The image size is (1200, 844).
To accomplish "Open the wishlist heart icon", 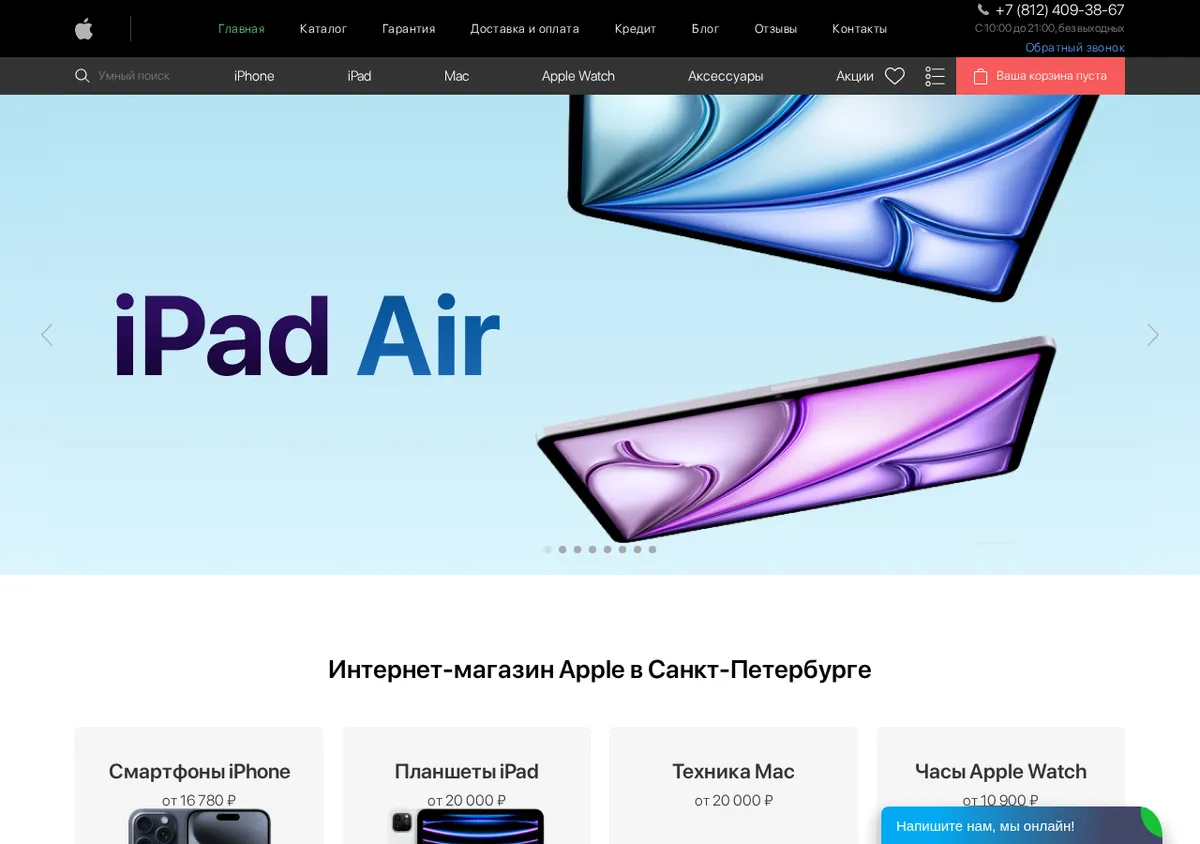I will tap(895, 76).
